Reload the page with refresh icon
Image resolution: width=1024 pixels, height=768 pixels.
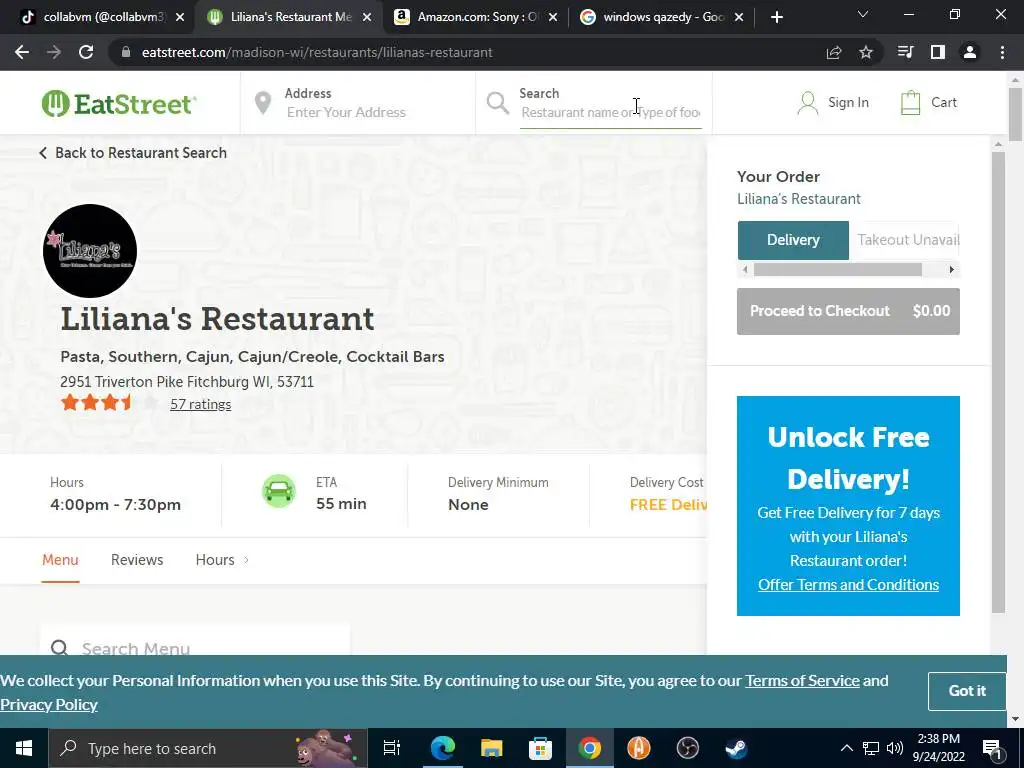tap(86, 52)
